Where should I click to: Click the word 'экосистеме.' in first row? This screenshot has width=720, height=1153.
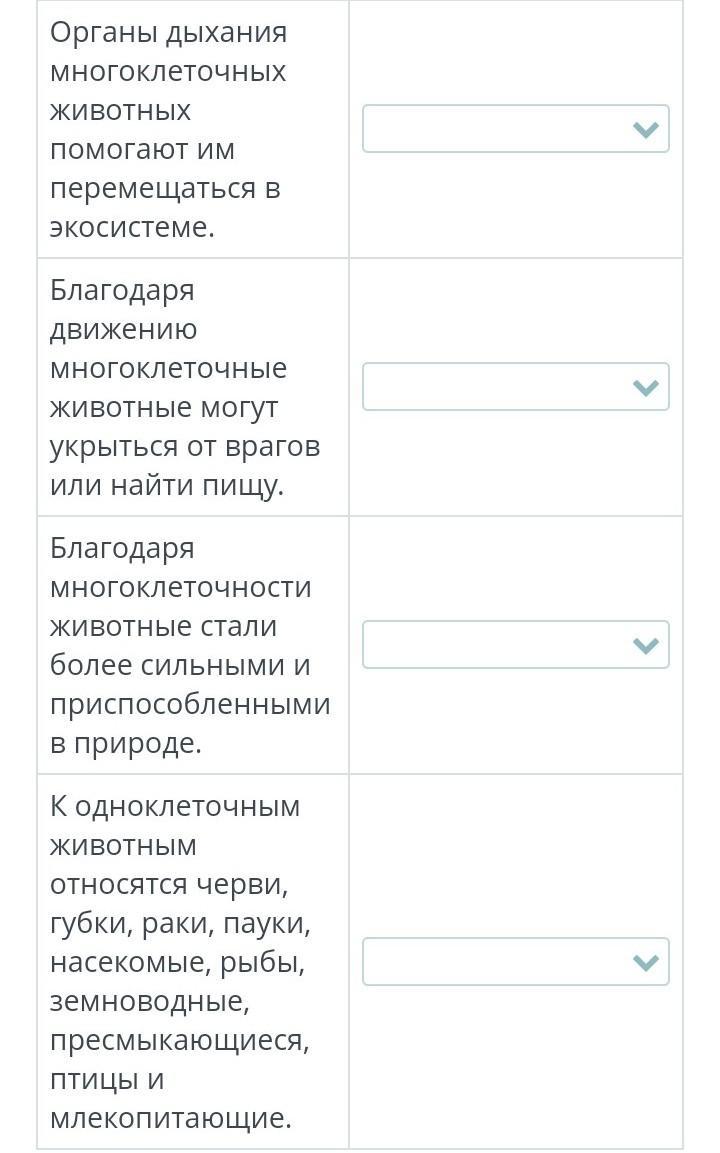point(132,227)
